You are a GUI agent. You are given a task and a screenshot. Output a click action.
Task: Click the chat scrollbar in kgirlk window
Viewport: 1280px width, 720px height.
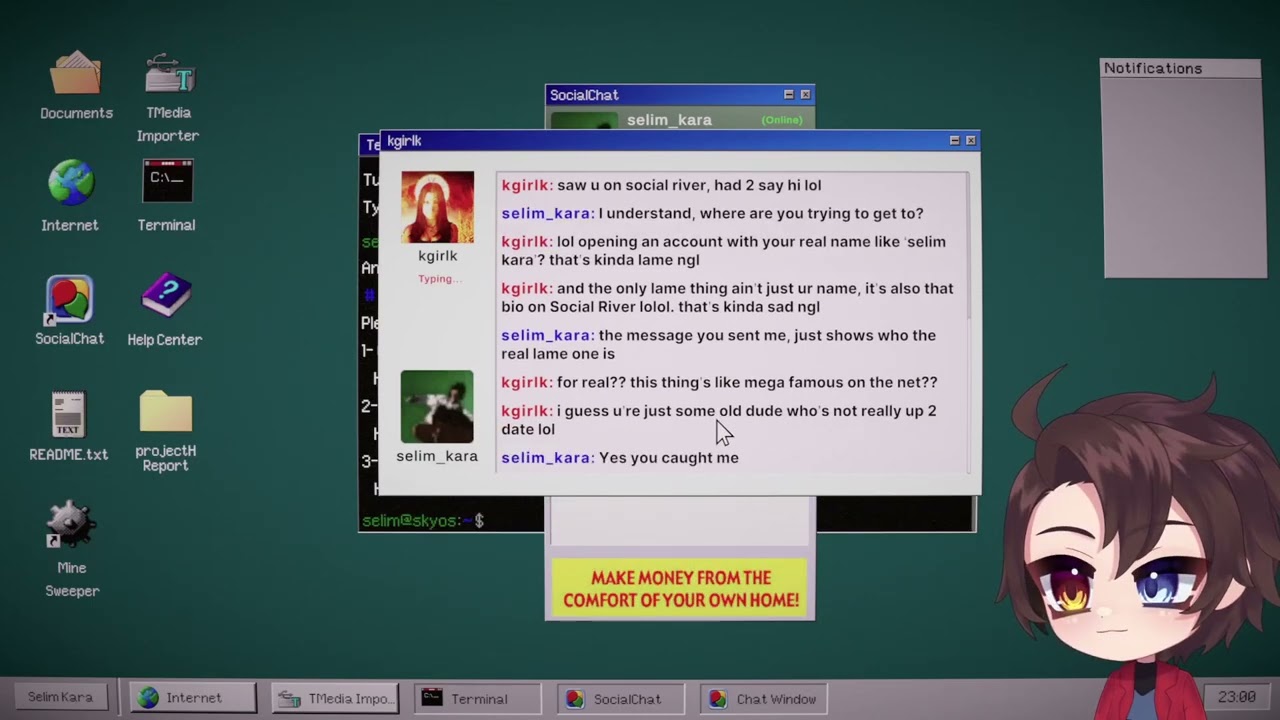(969, 248)
